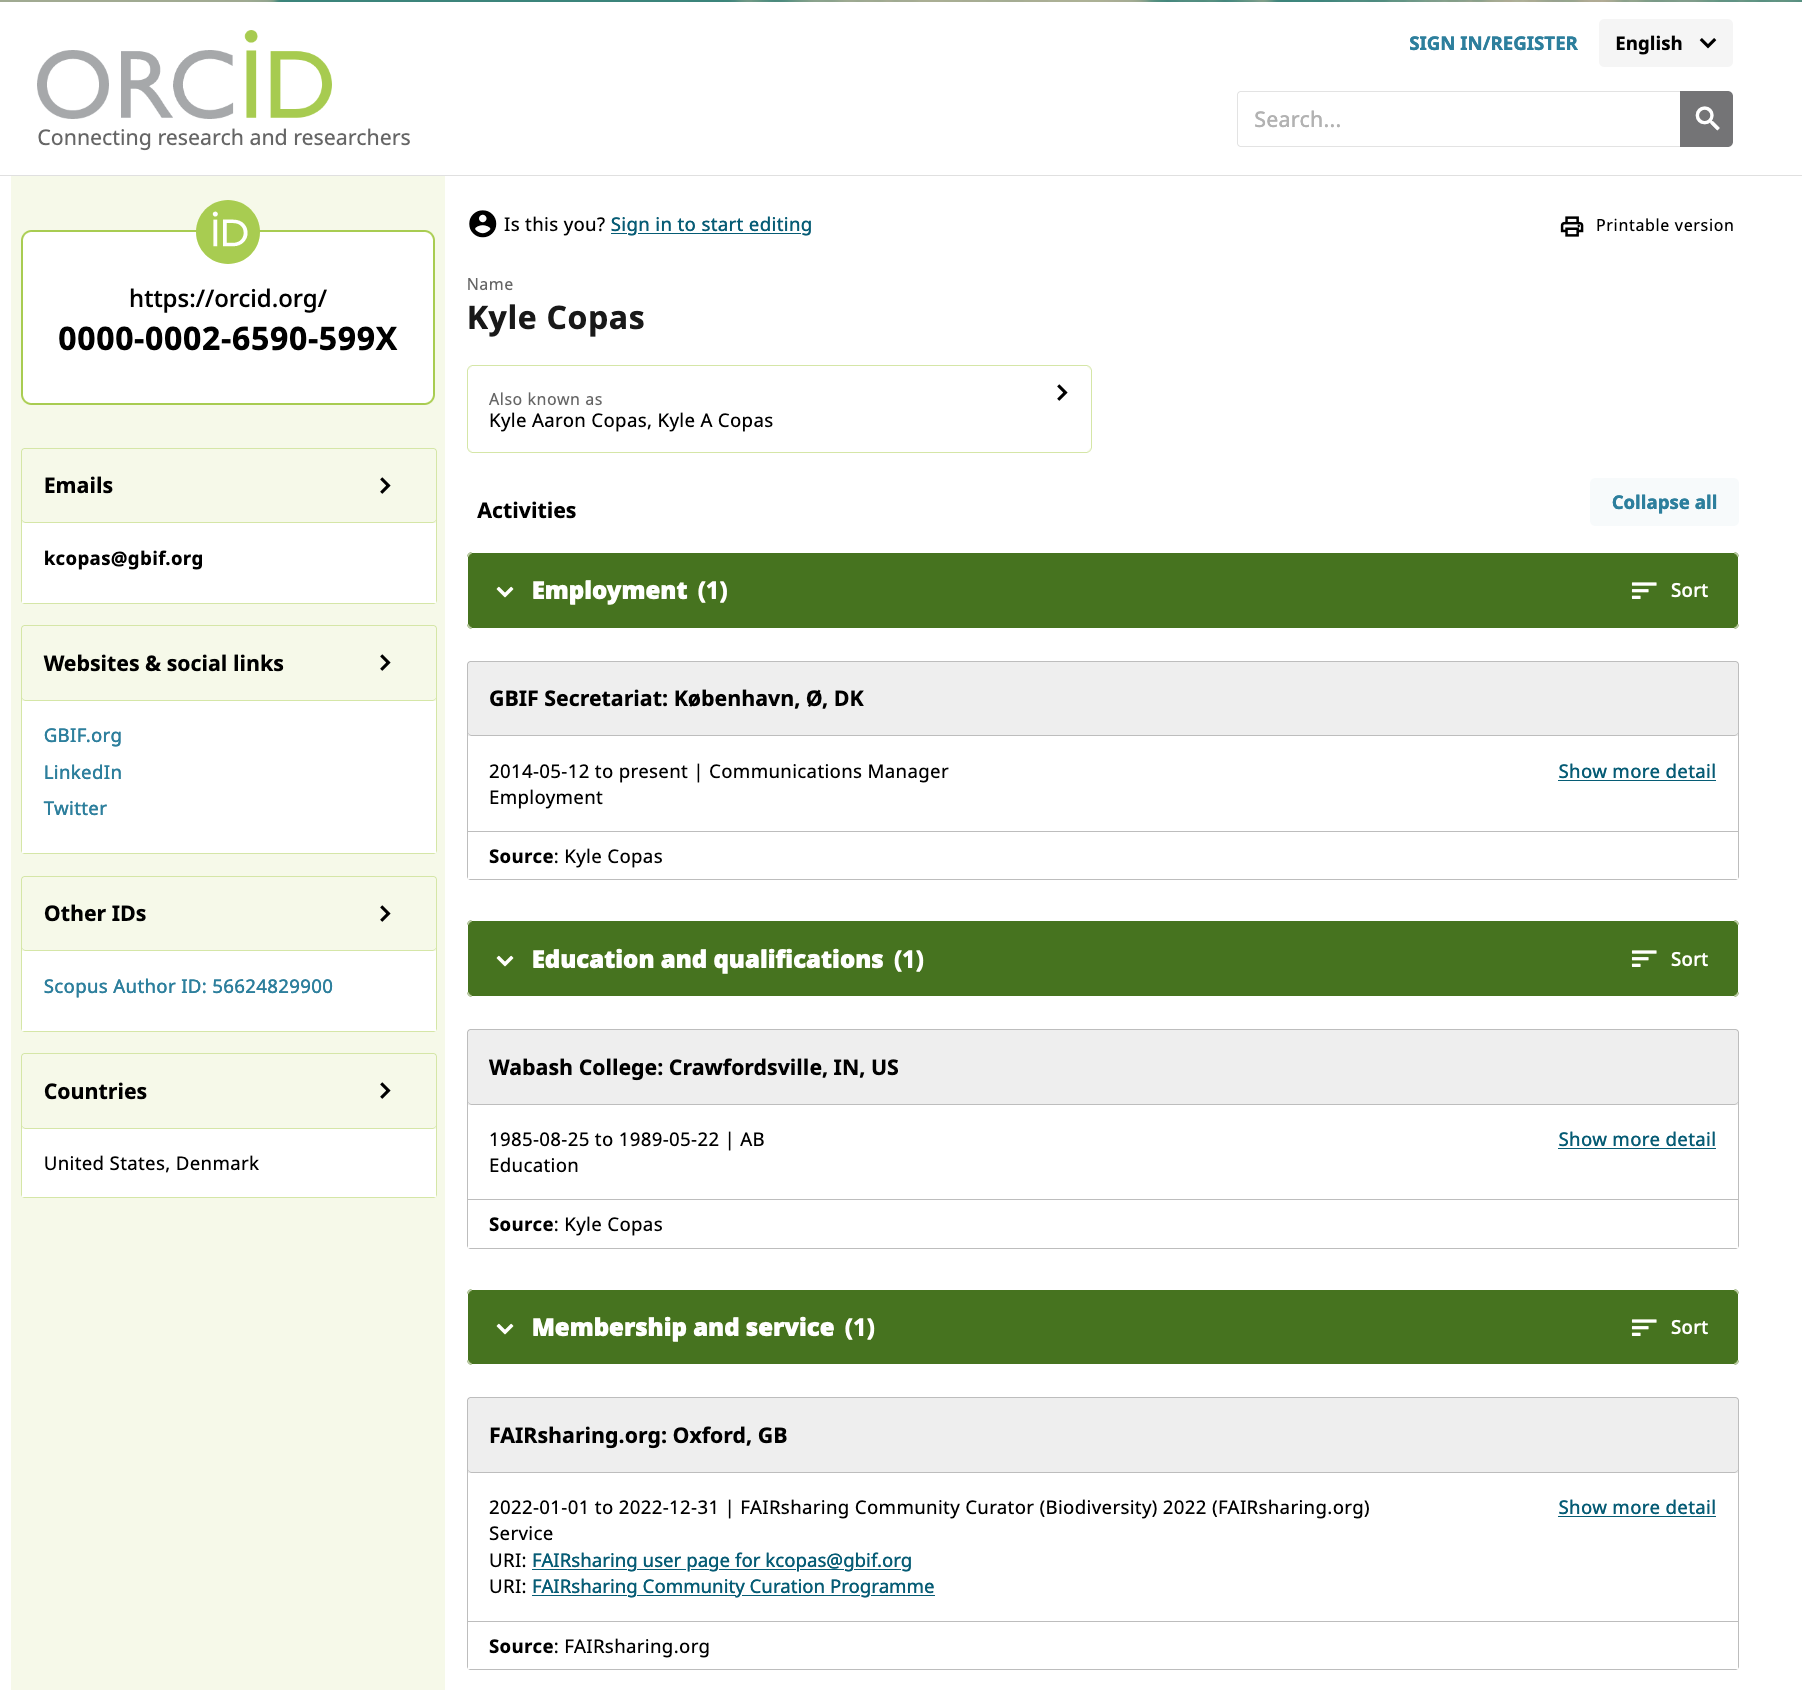The image size is (1802, 1690).
Task: Click the printer icon for printable version
Action: coord(1571,226)
